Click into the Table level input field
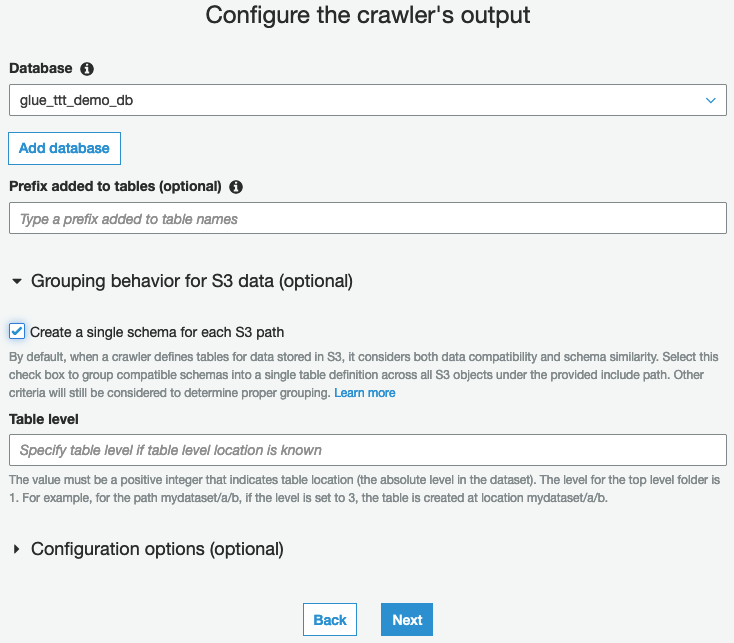 pyautogui.click(x=367, y=450)
